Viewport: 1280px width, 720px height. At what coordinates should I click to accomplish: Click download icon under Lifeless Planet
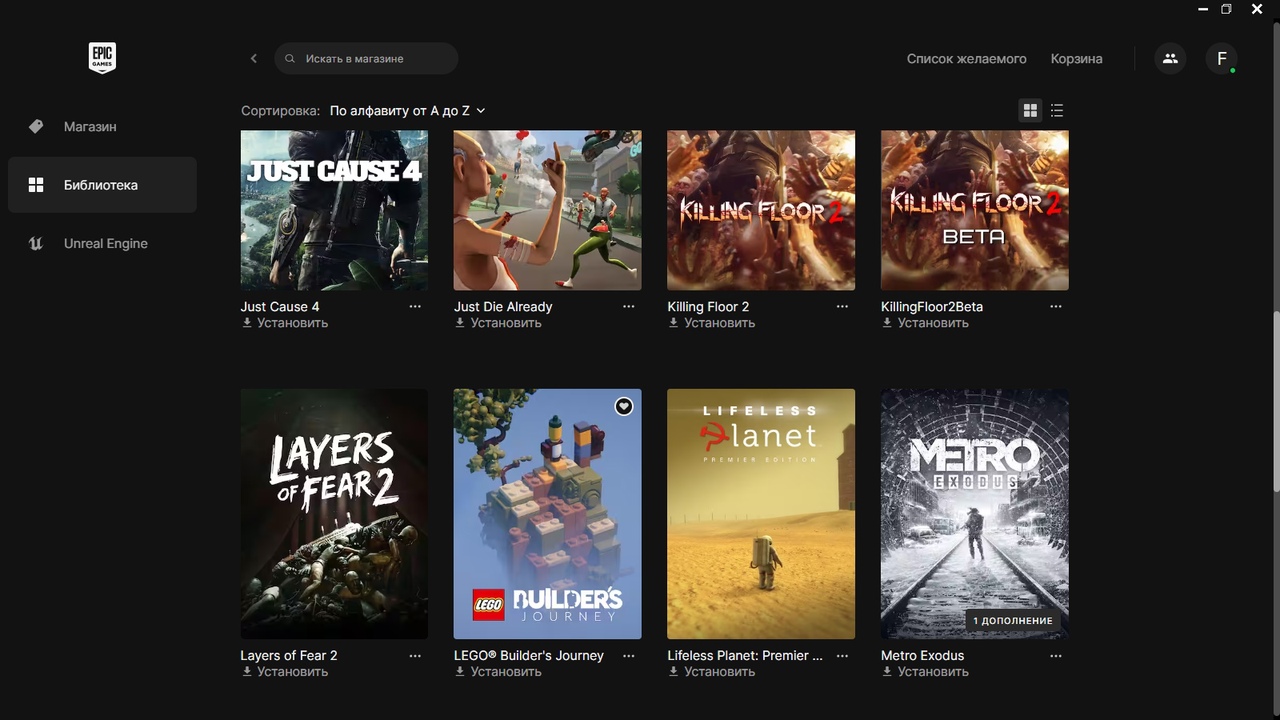click(x=674, y=672)
